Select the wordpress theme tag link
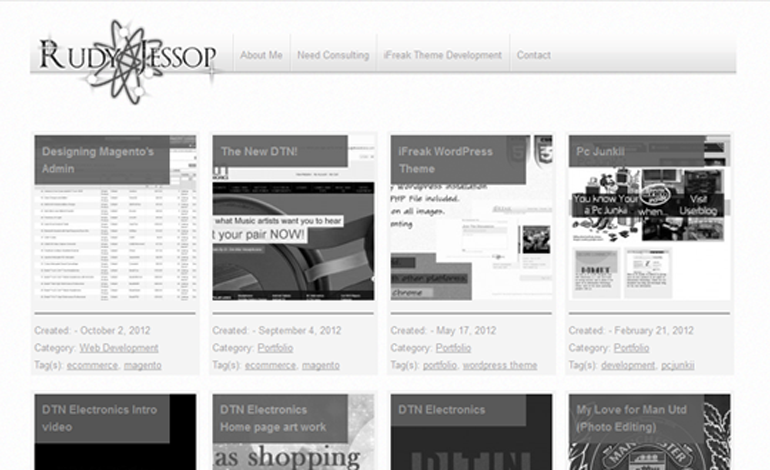Viewport: 770px width, 470px height. (x=500, y=365)
